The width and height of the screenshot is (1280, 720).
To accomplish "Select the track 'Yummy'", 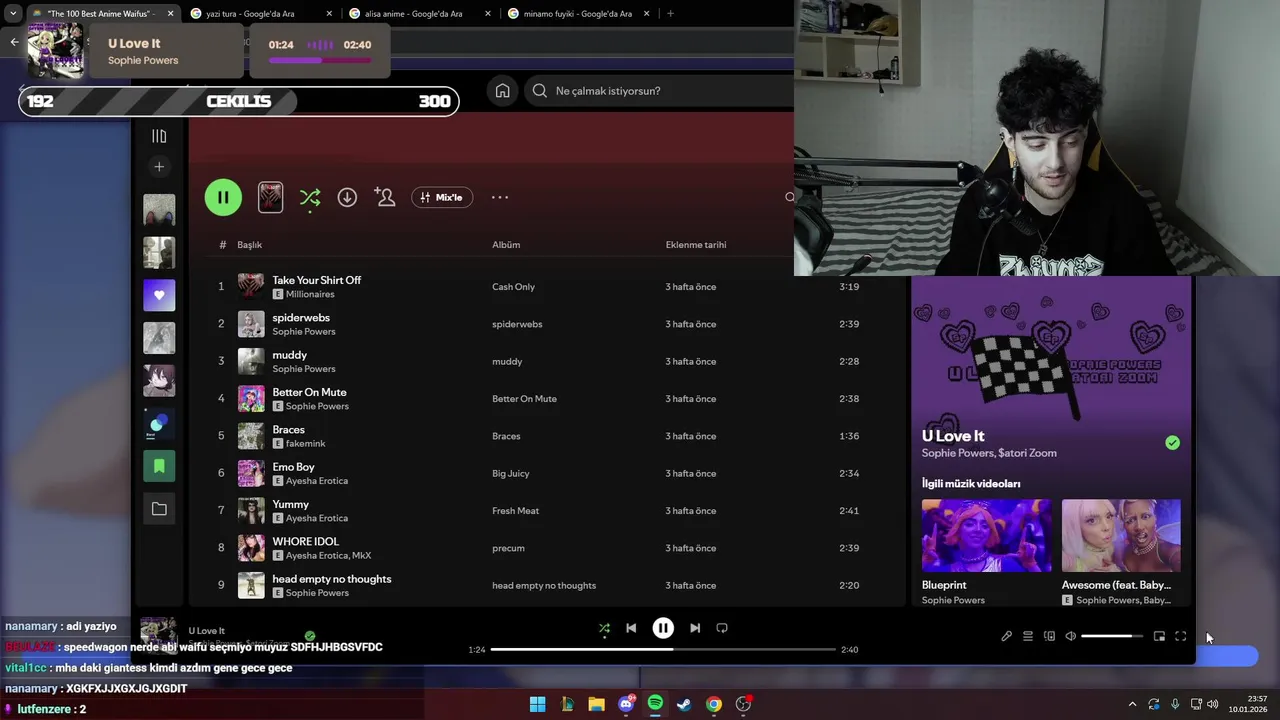I will tap(290, 504).
